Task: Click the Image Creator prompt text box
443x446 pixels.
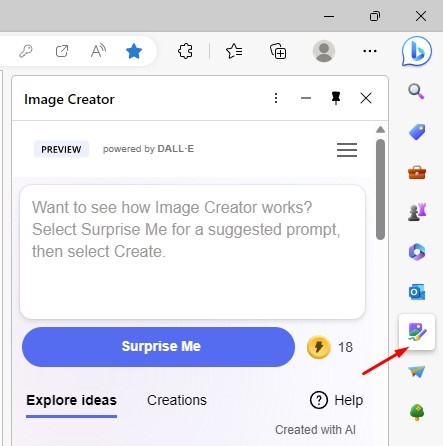Action: (192, 252)
